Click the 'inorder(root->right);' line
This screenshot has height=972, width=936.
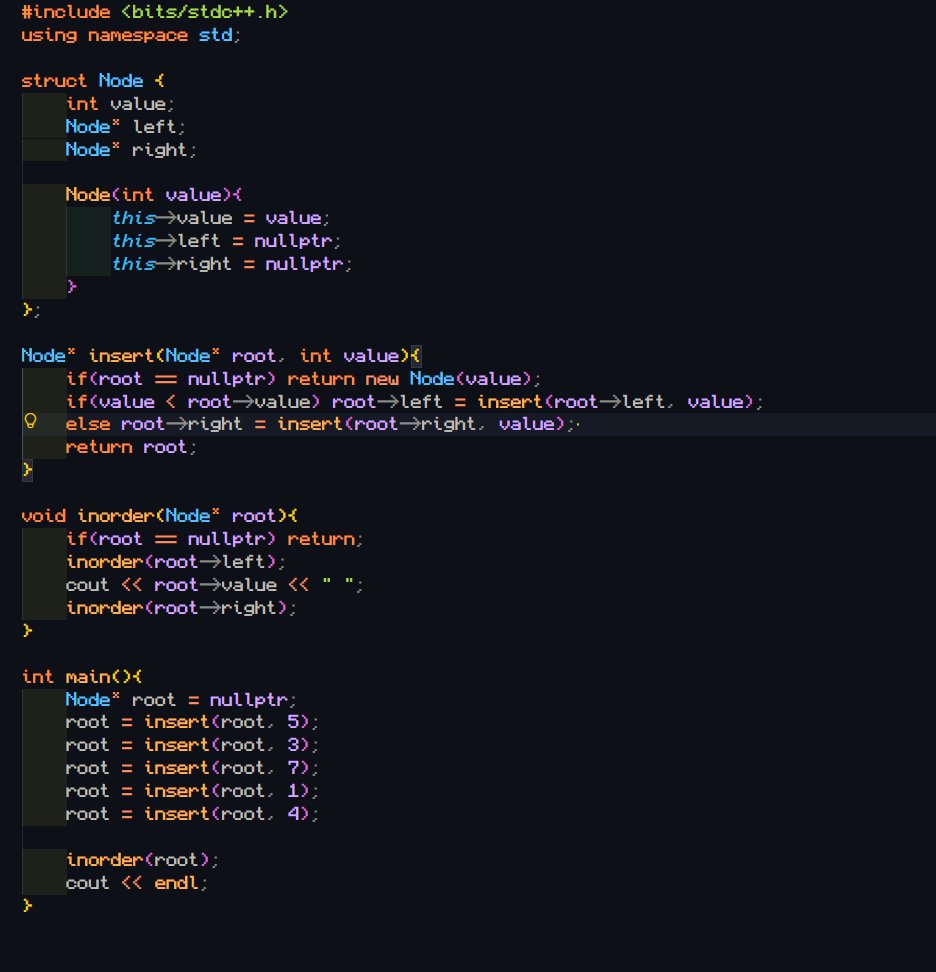(181, 608)
